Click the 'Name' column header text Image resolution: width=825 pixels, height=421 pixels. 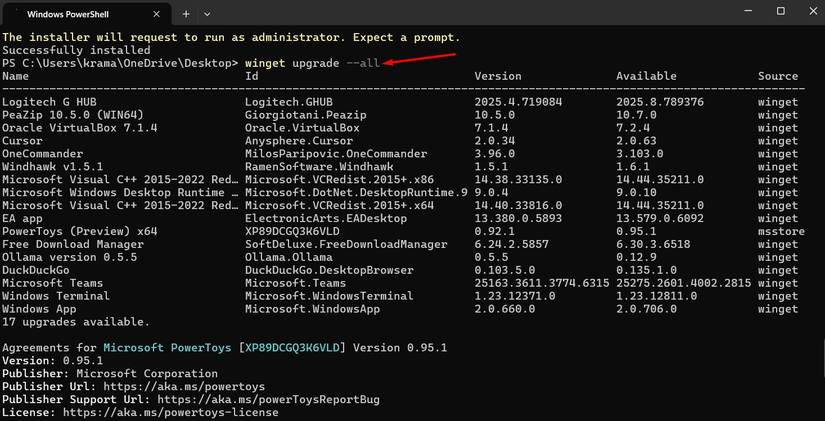pyautogui.click(x=16, y=76)
